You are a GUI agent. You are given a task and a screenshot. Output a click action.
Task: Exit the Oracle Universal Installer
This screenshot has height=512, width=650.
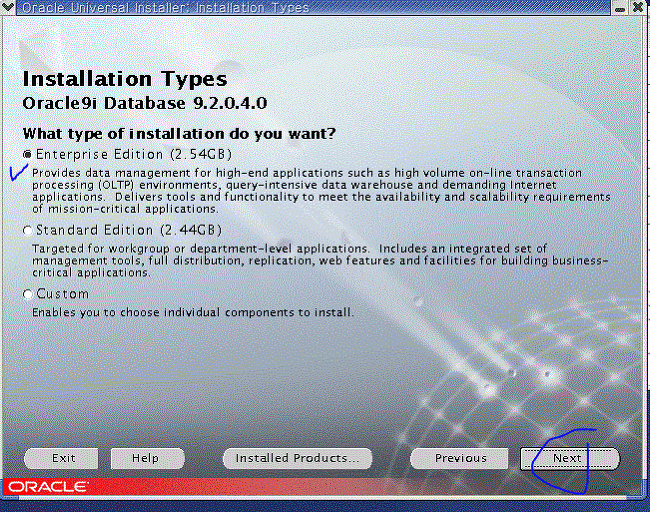pos(61,459)
